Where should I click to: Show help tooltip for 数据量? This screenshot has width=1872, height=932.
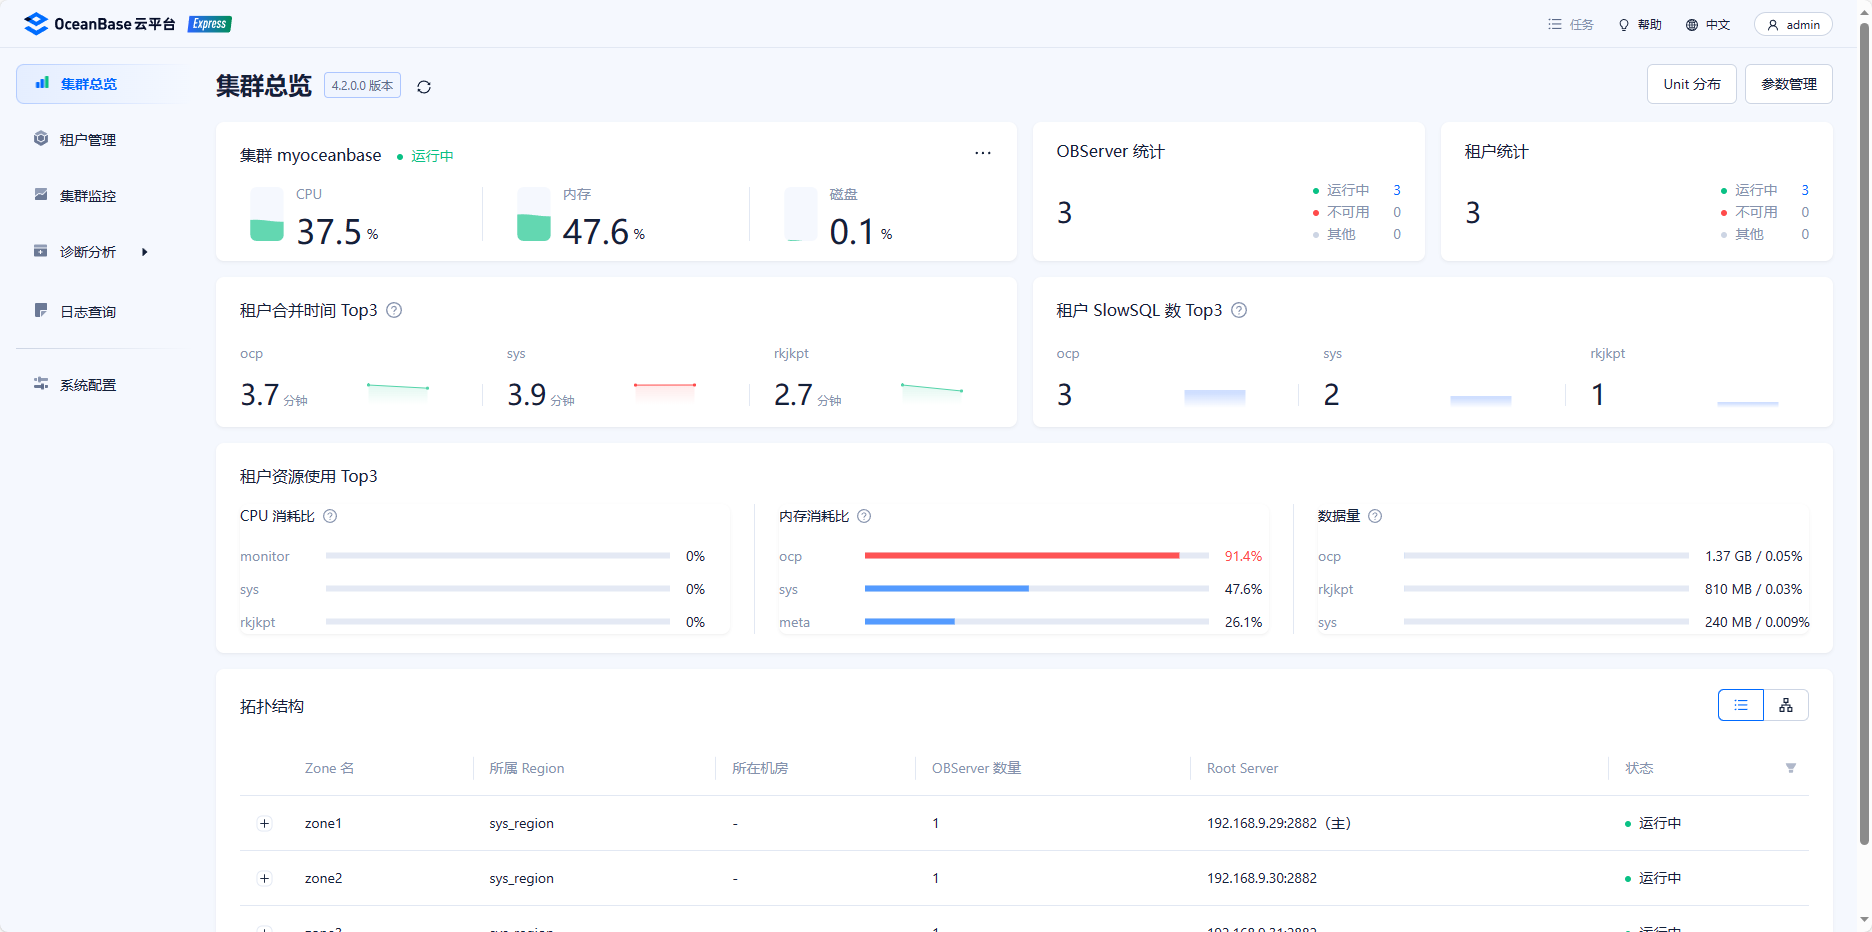1375,516
